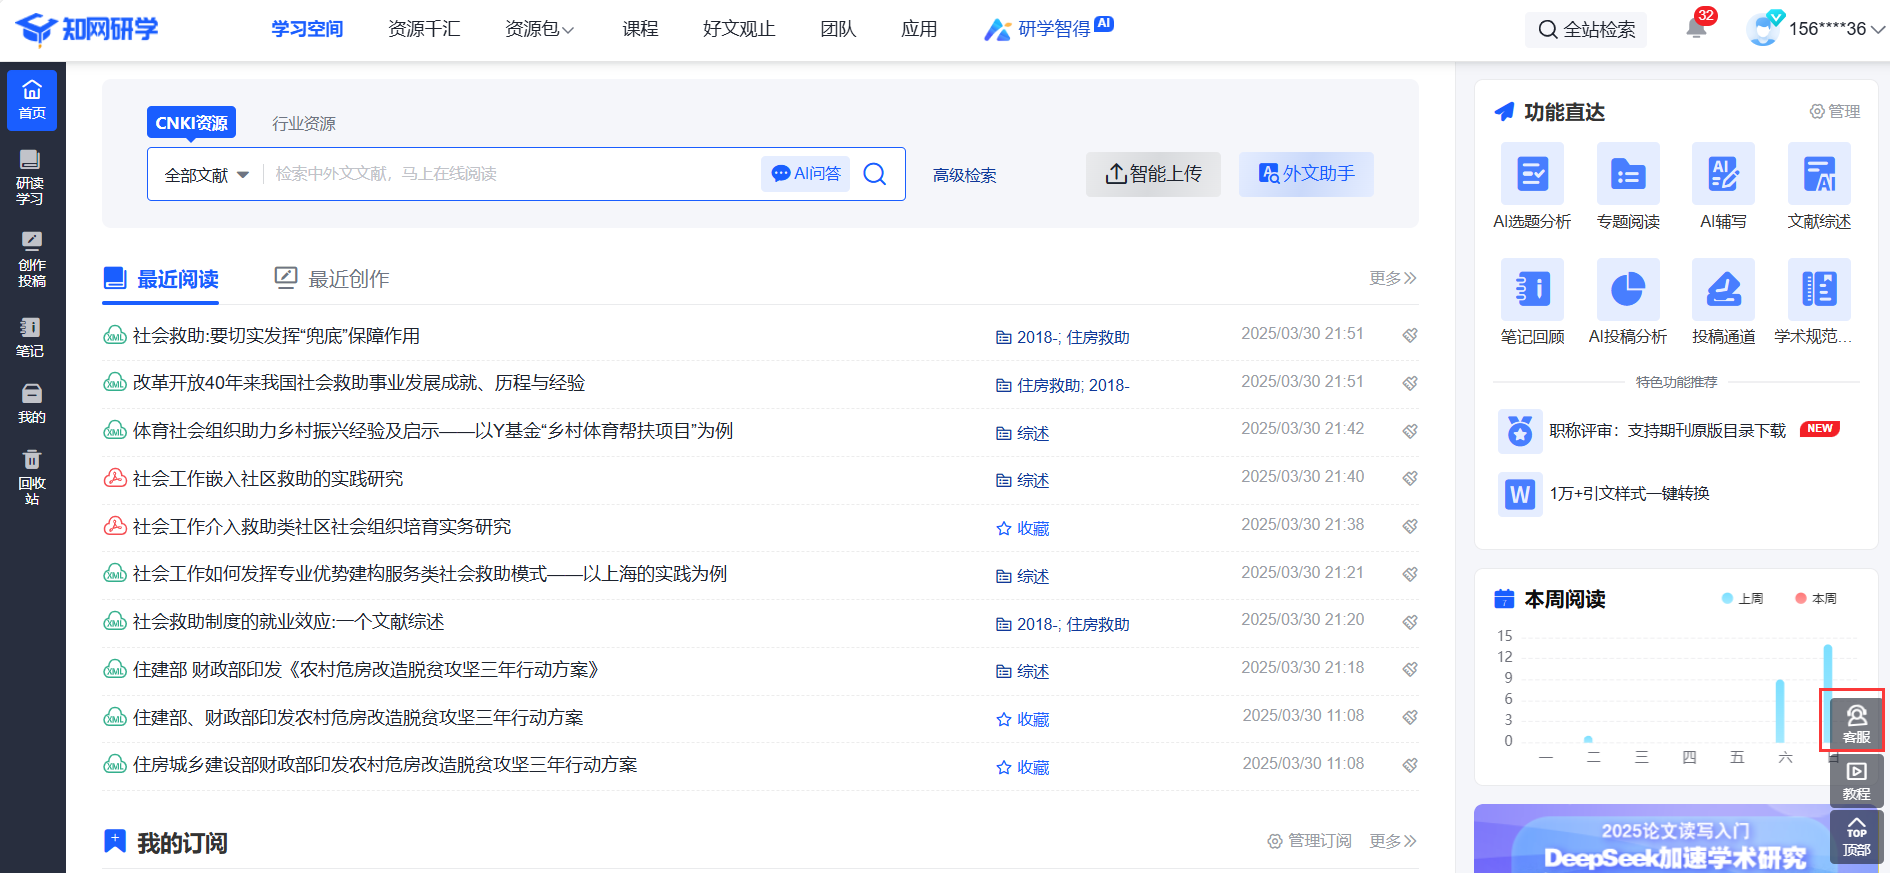This screenshot has height=873, width=1890.
Task: Select 学习空间 in top navigation
Action: tap(307, 29)
